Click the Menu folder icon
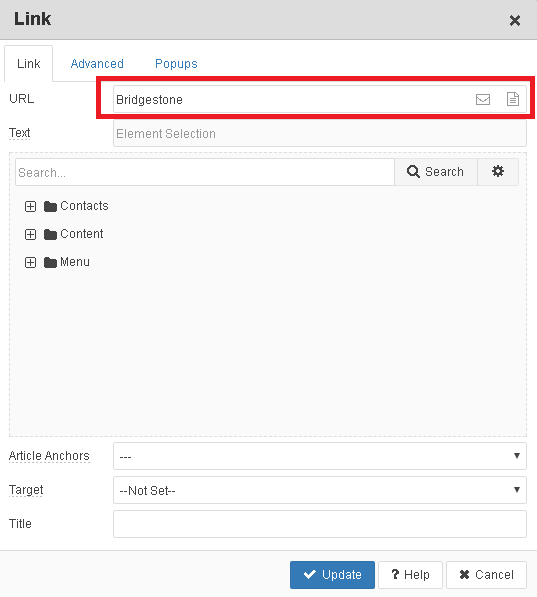 point(50,262)
